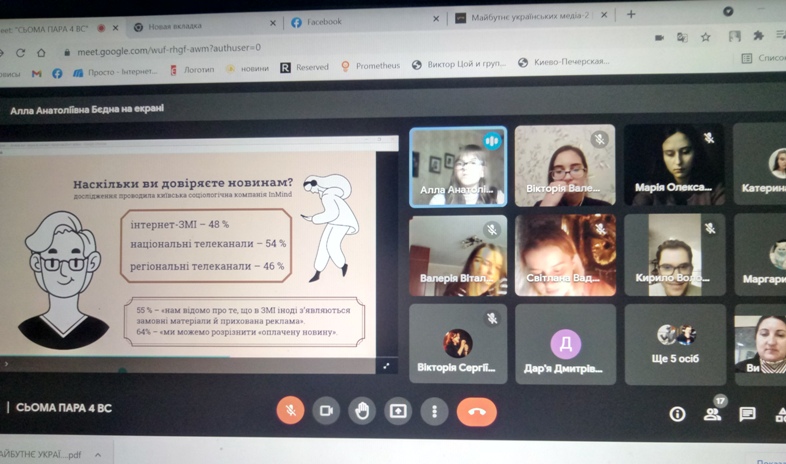Leave the call with red hang-up button
This screenshot has height=464, width=786.
(x=477, y=412)
